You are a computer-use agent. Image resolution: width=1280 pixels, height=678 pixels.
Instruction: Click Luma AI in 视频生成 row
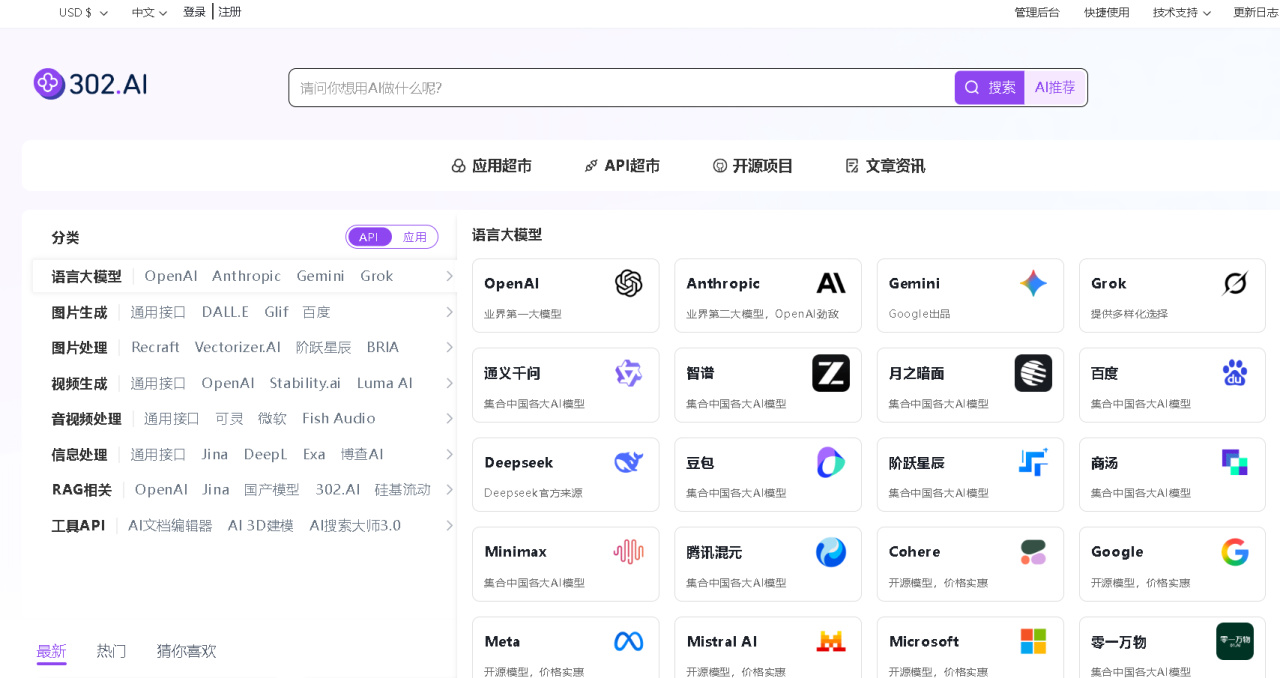click(x=385, y=383)
